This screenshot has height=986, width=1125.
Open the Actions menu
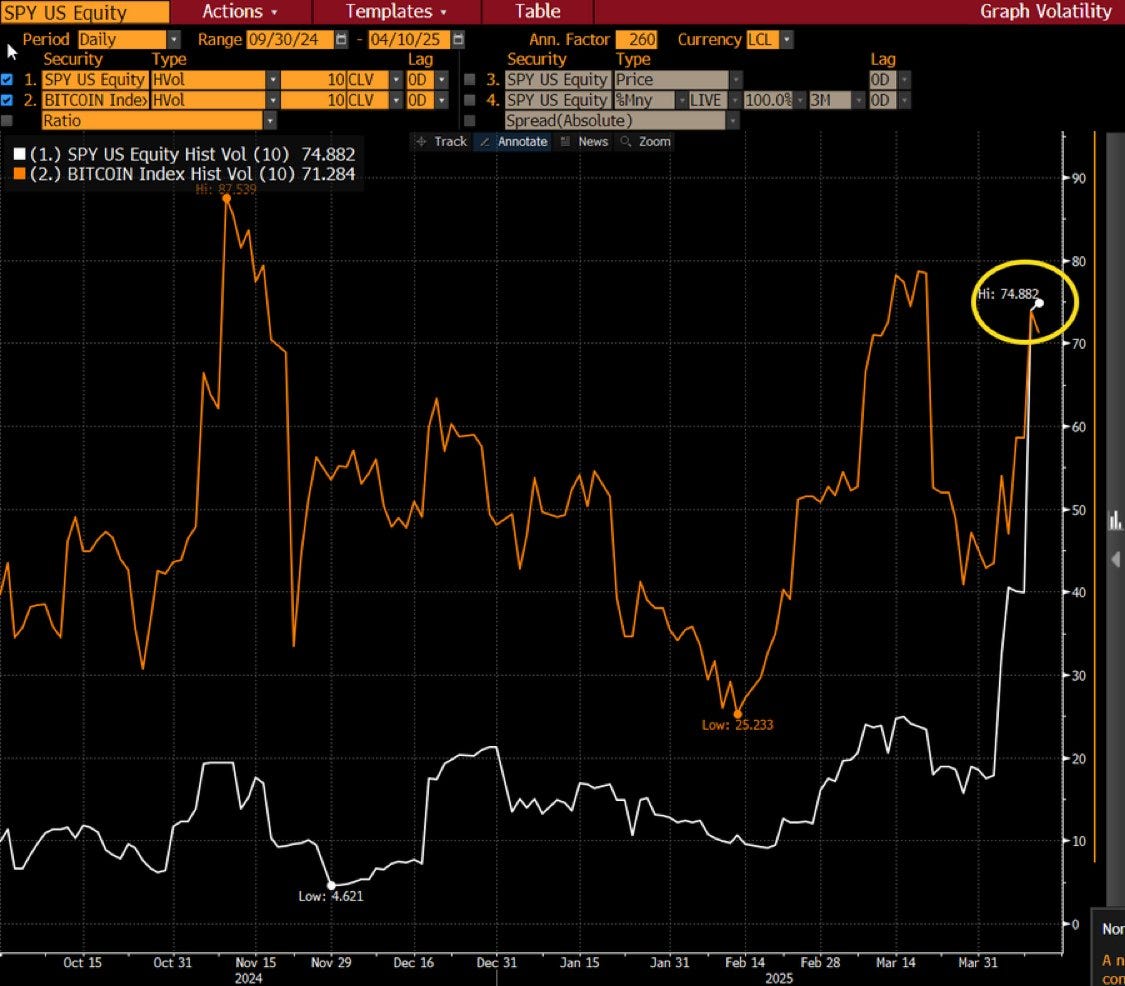(x=240, y=11)
